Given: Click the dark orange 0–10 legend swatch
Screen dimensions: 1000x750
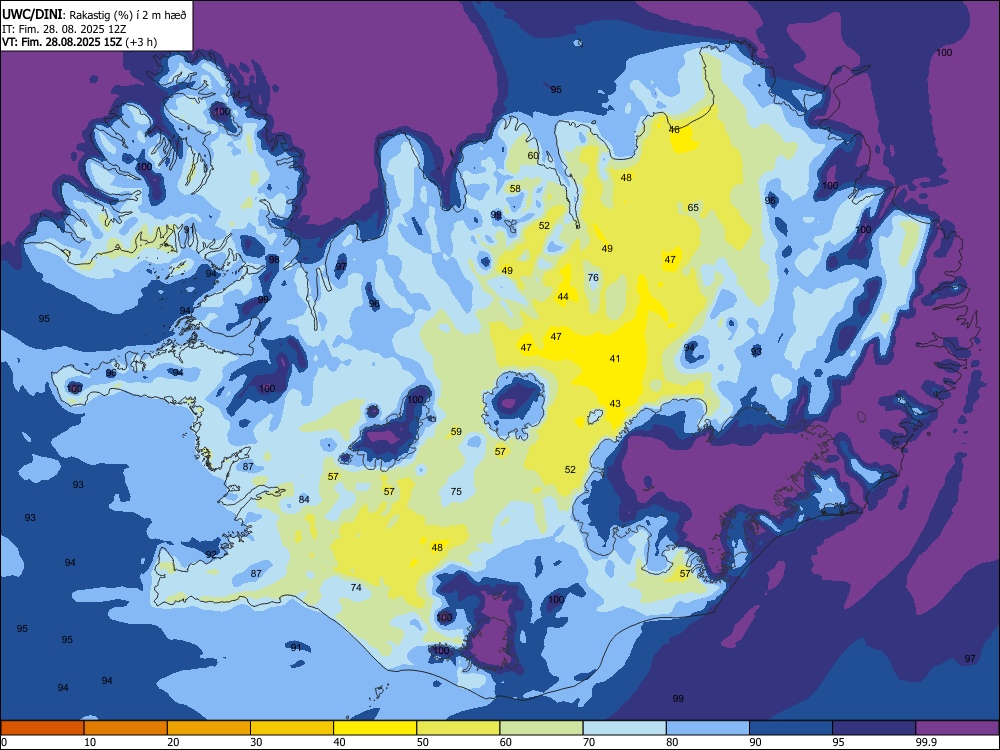Looking at the screenshot, I should 43,728.
